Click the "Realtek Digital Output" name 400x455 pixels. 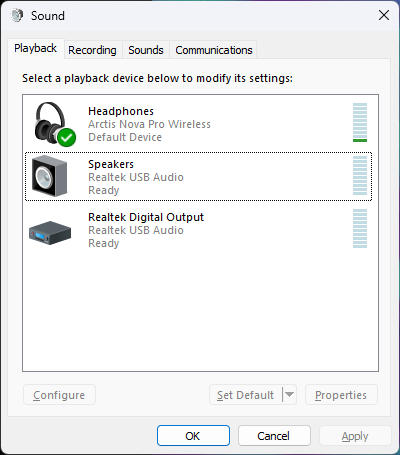146,217
